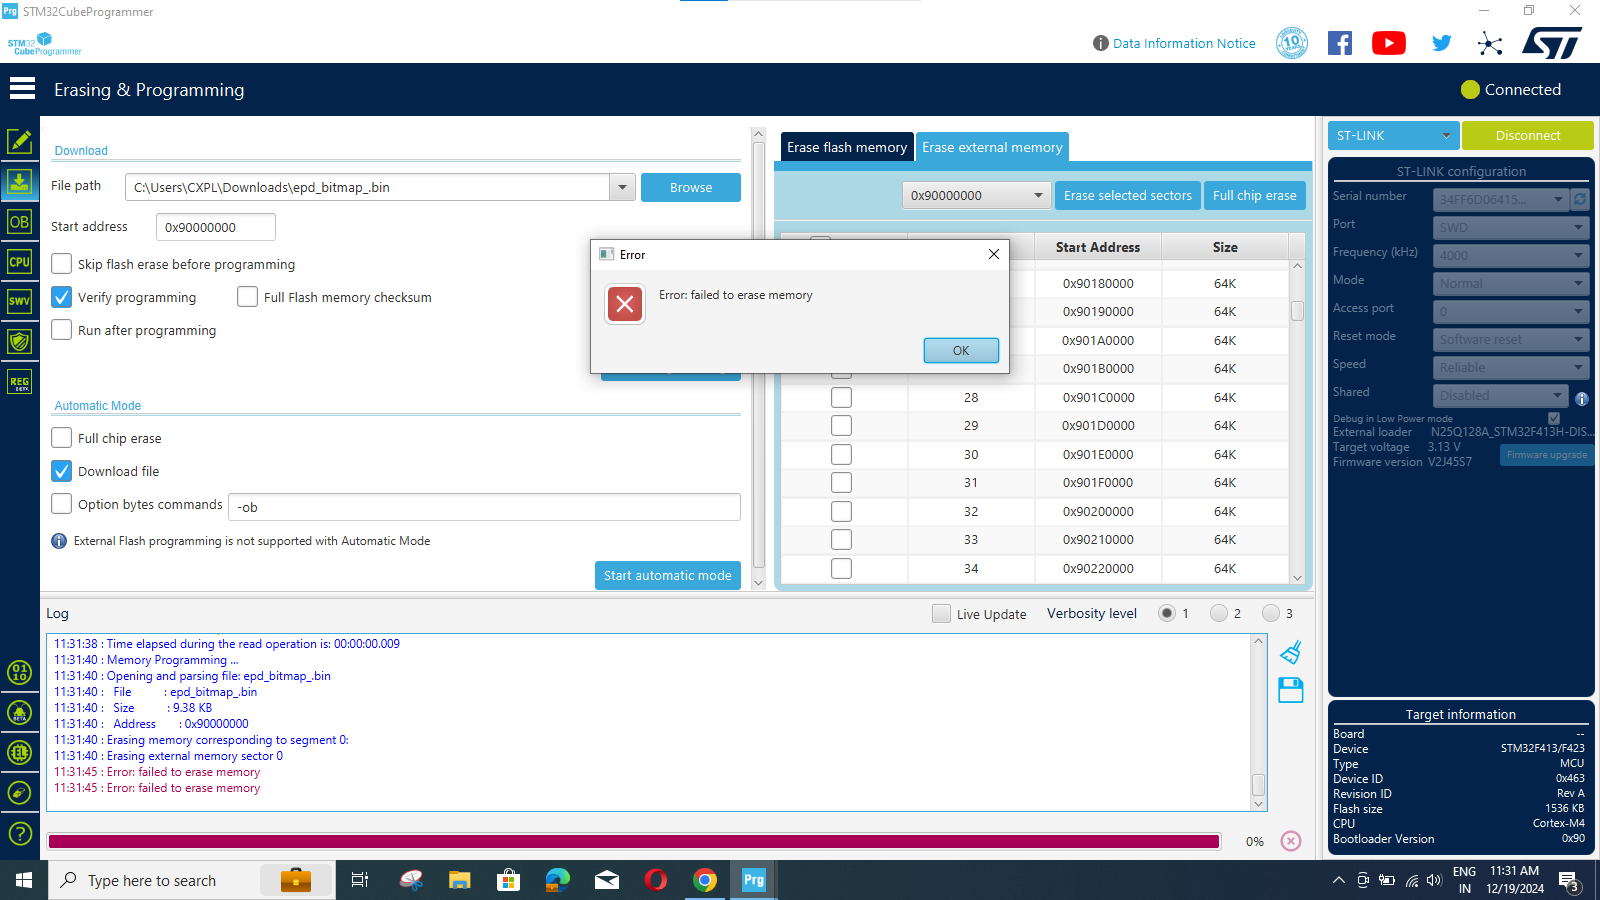Open the Option Bytes (OB) sidebar icon
Viewport: 1600px width, 900px height.
click(x=19, y=221)
